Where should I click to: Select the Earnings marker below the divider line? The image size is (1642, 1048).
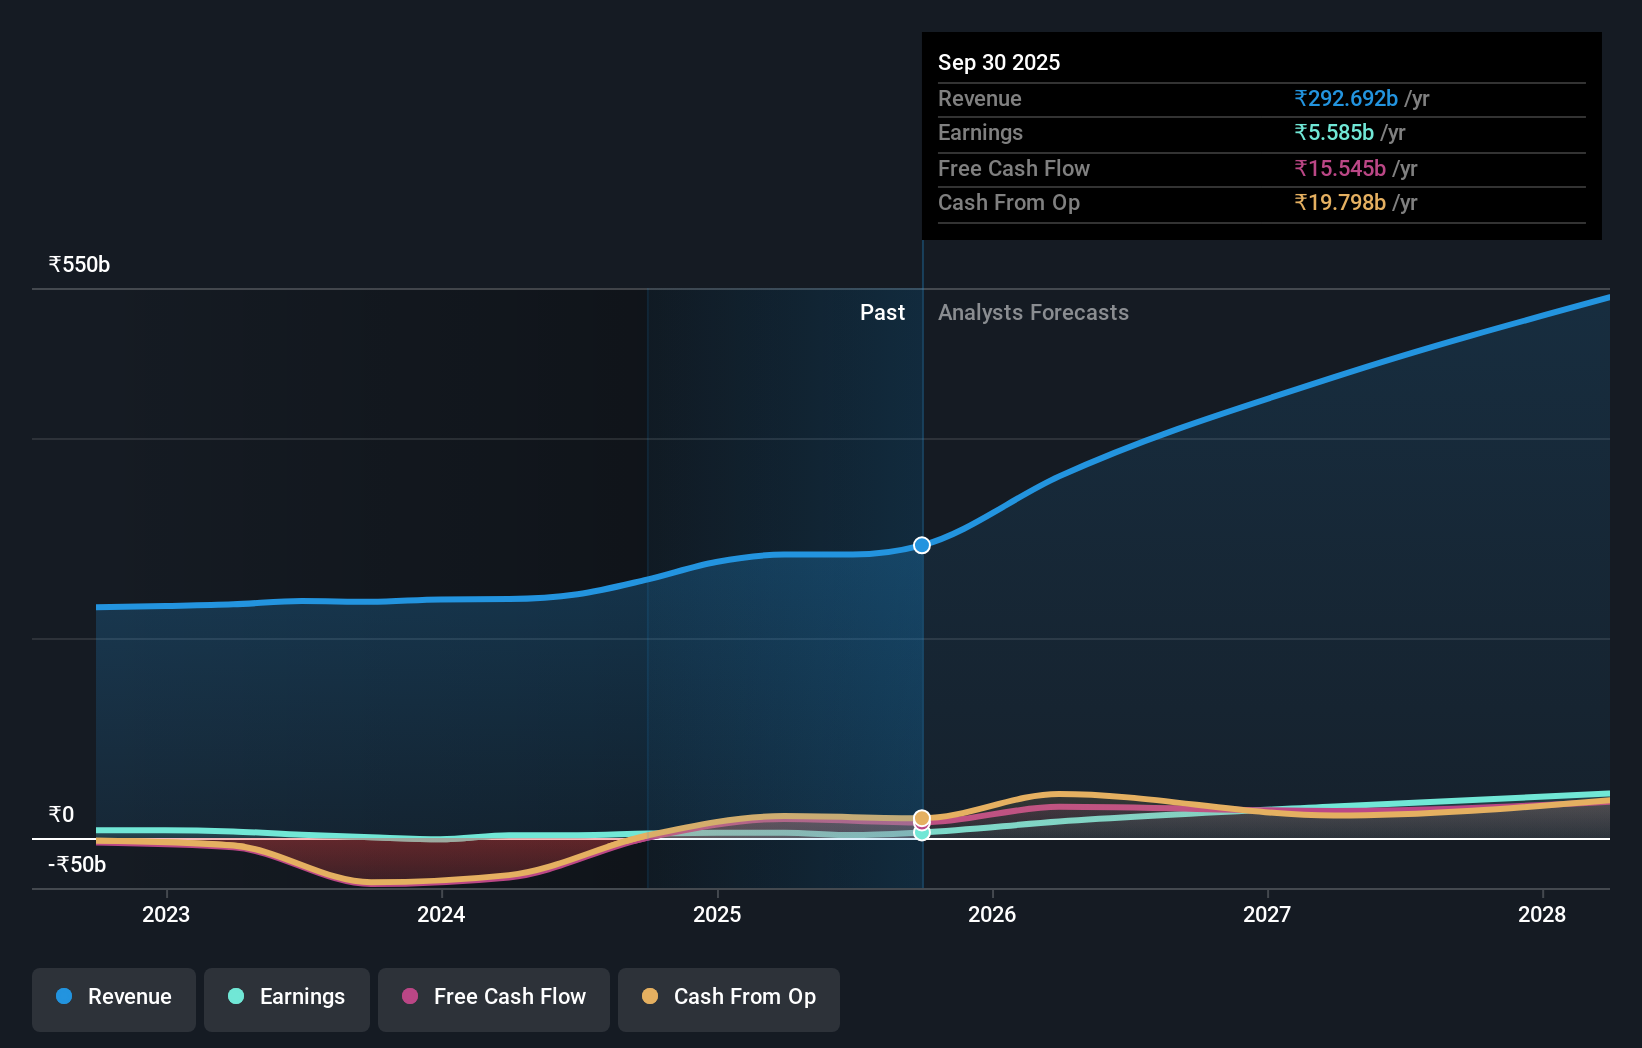click(921, 834)
